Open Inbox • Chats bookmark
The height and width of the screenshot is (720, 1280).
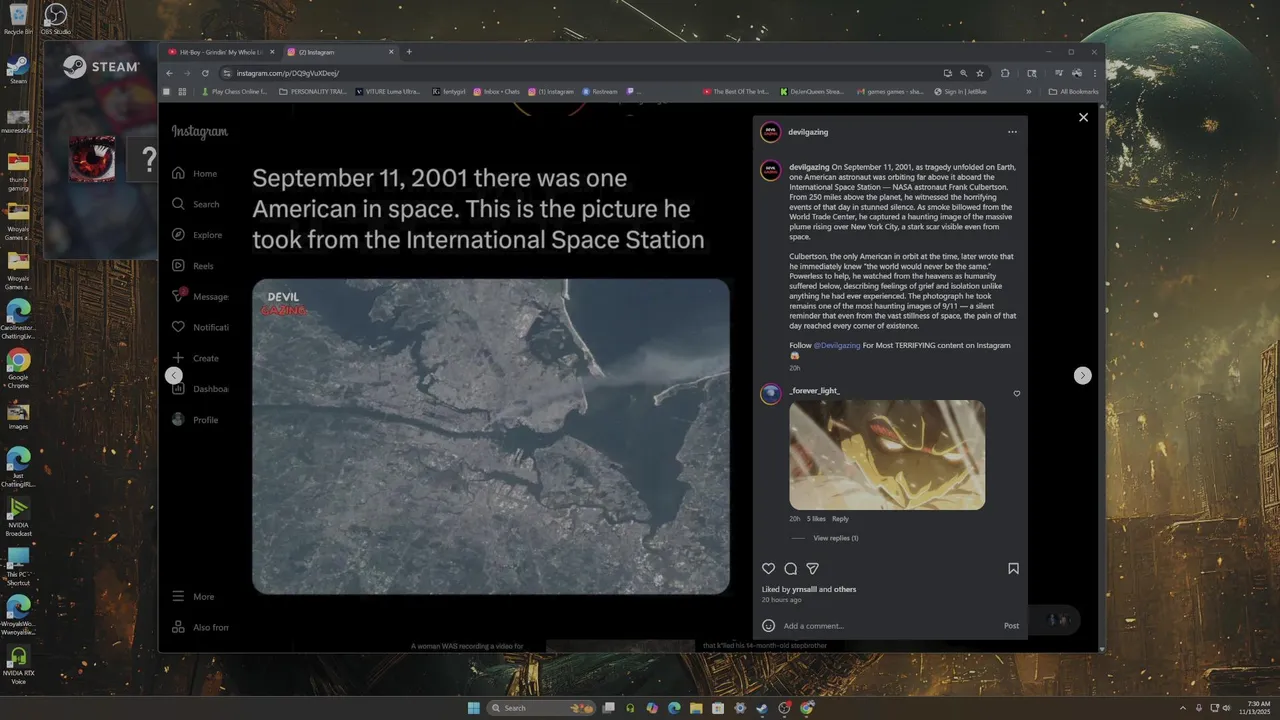pos(496,91)
